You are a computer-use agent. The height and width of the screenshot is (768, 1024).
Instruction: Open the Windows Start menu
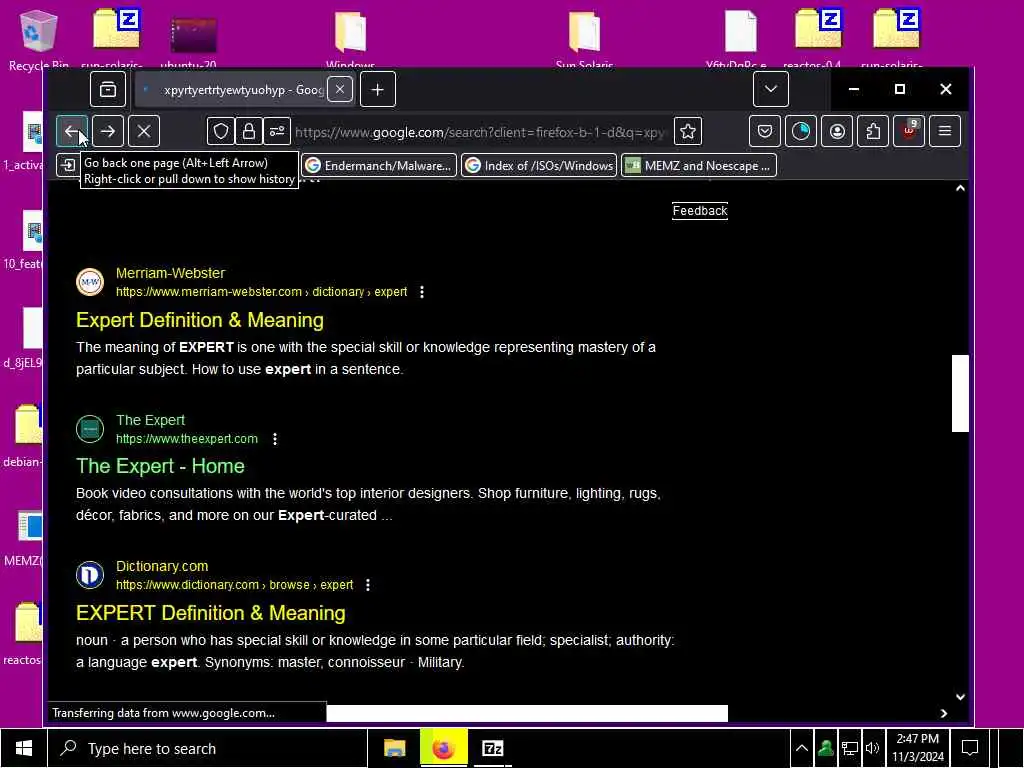pos(24,748)
